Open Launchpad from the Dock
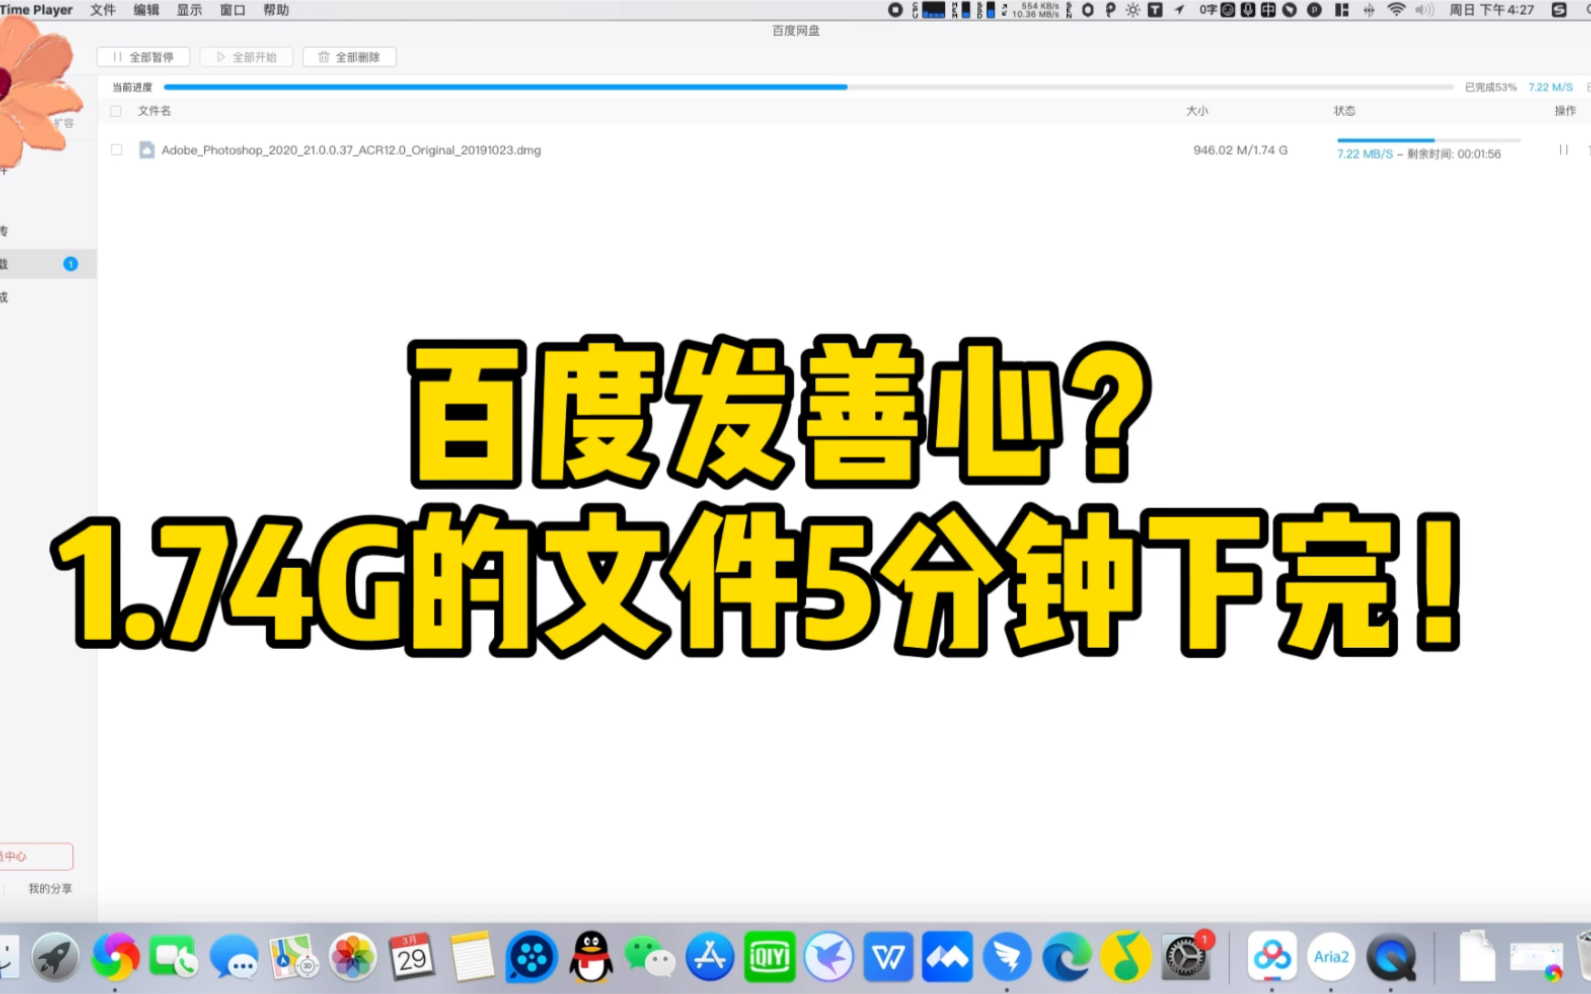Image resolution: width=1591 pixels, height=994 pixels. (56, 957)
